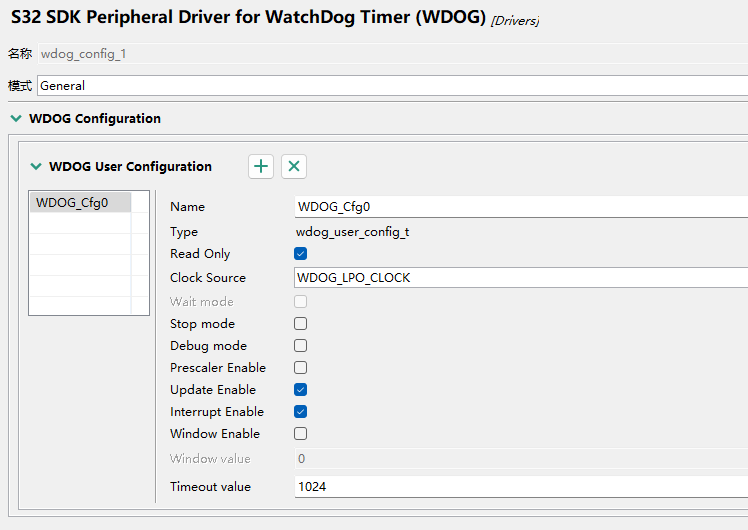Enable the Debug mode checkbox
This screenshot has width=748, height=530.
[x=300, y=346]
